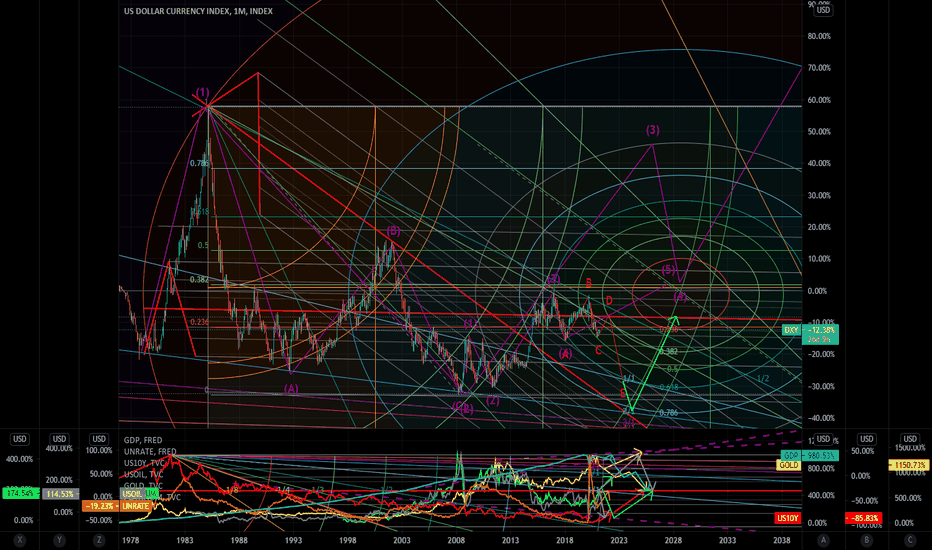Select the US10Y, TVC legend entry
The image size is (932, 550).
[x=144, y=463]
